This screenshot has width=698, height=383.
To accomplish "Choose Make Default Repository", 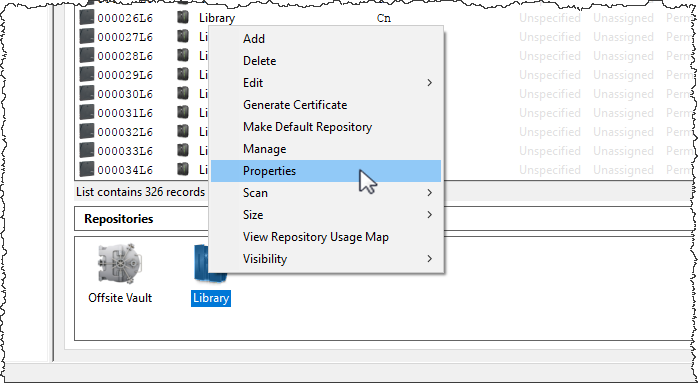I will tap(326, 127).
